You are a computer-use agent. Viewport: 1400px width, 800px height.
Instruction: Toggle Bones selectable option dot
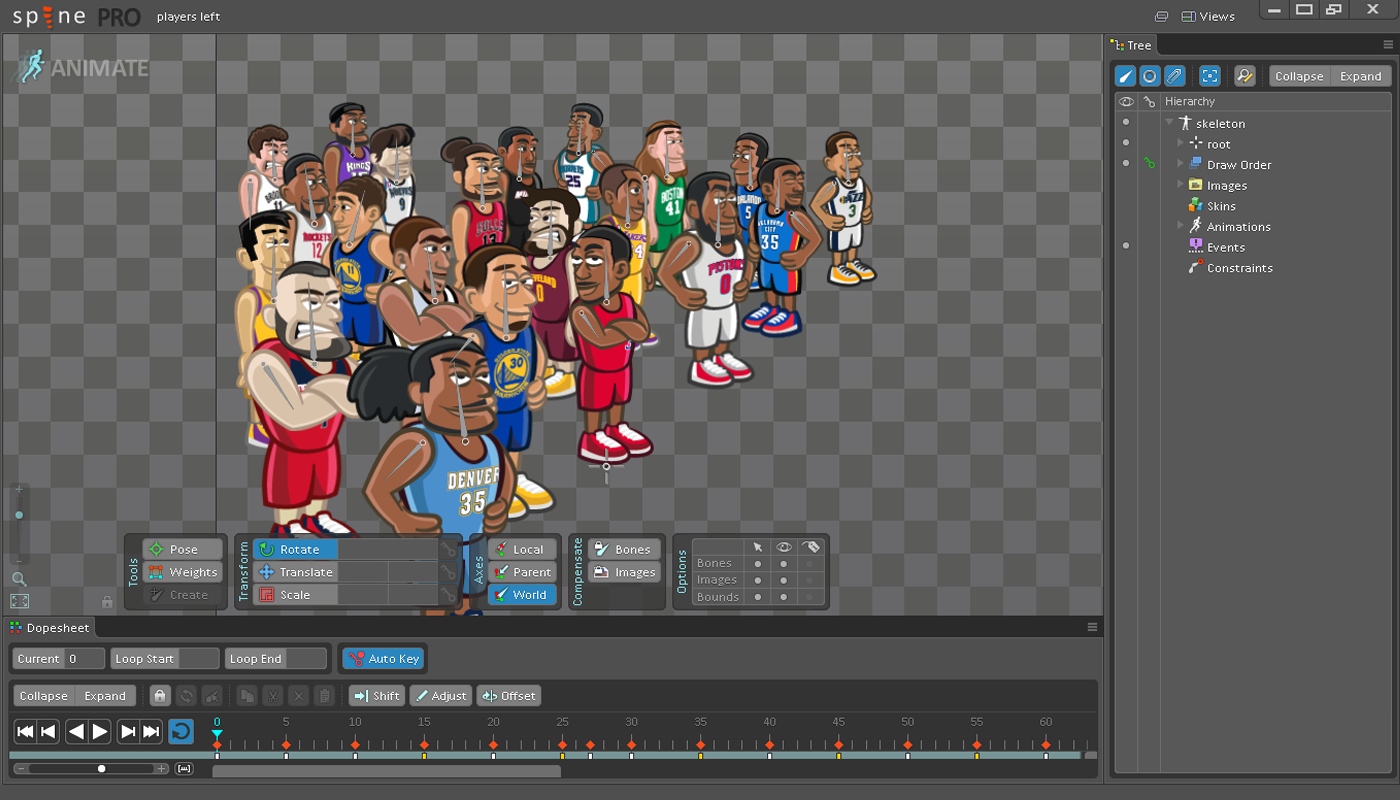coord(758,563)
